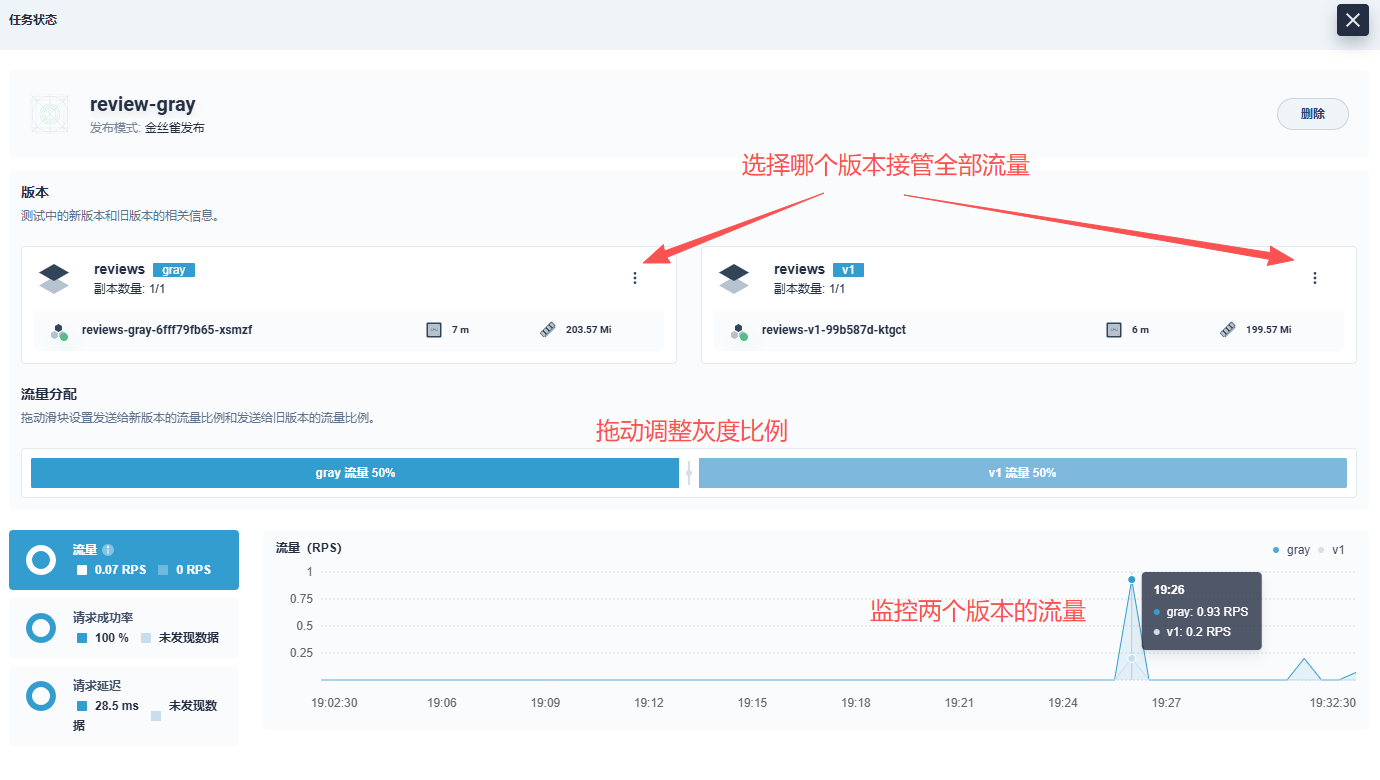This screenshot has width=1380, height=780.
Task: Click the CPU icon beside 6 m
Action: [1114, 330]
